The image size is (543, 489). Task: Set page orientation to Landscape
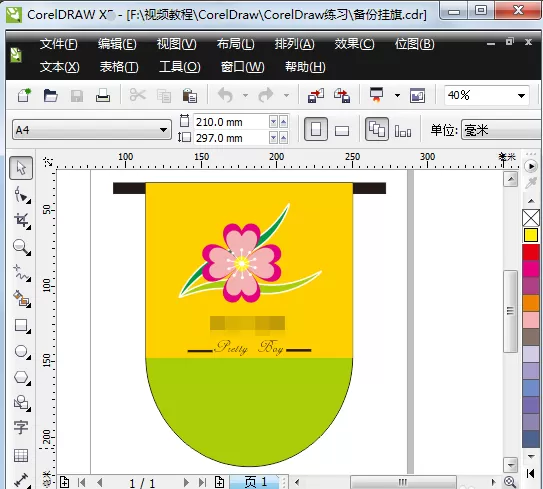pyautogui.click(x=342, y=131)
